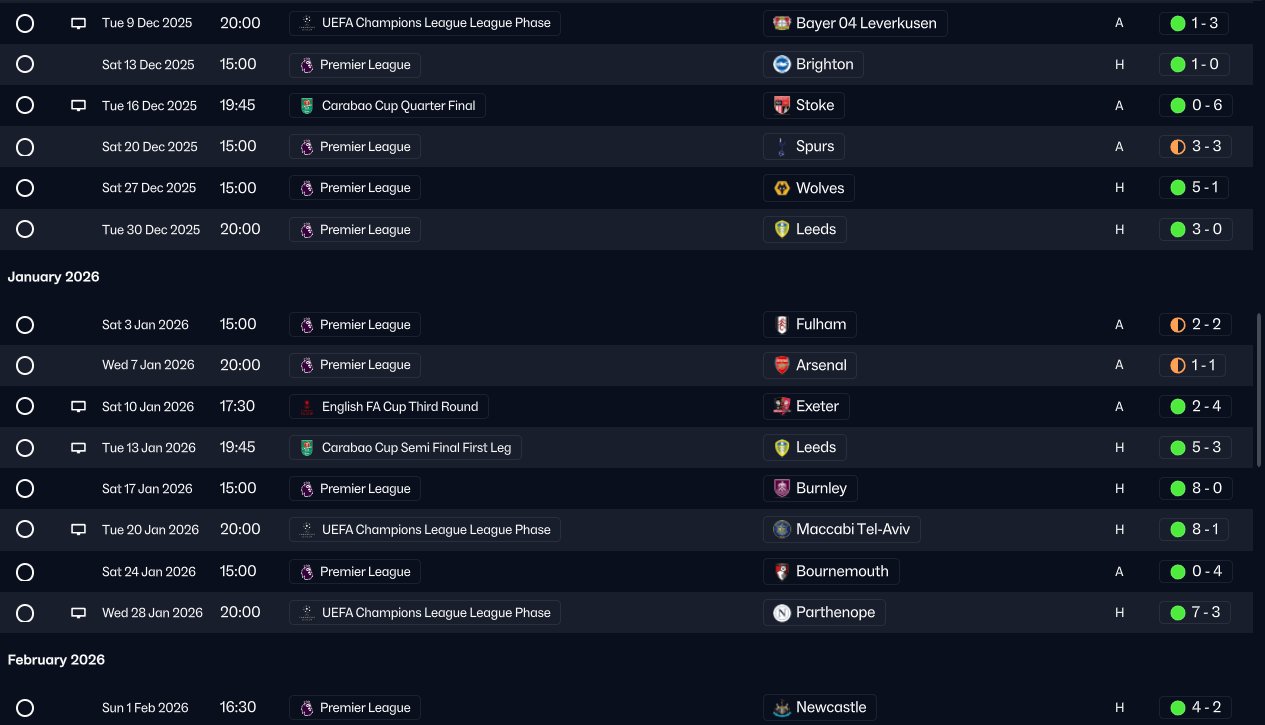Click the Wolves club crest icon
Viewport: 1265px width, 725px height.
(x=782, y=188)
